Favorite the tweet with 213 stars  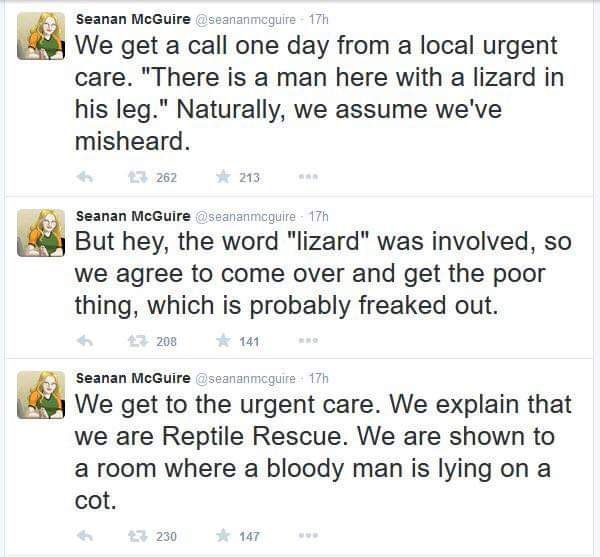(223, 177)
